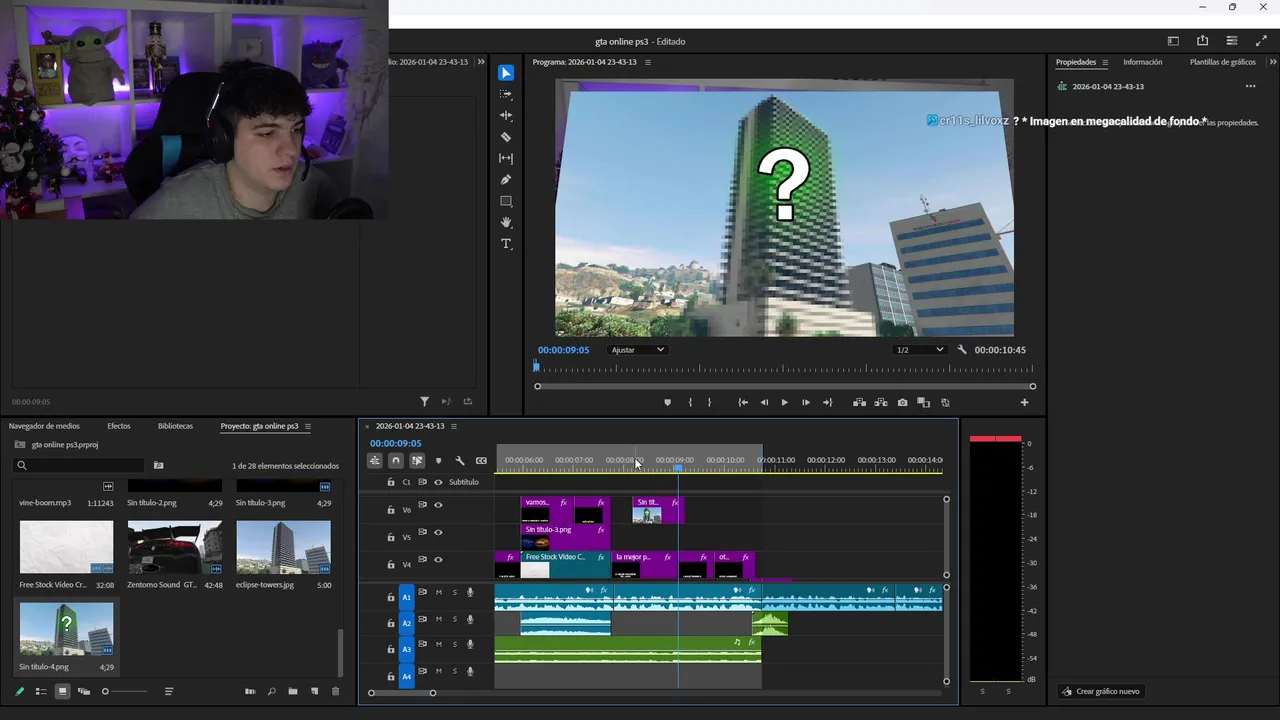Image resolution: width=1280 pixels, height=720 pixels.
Task: Open timeline display settings wrench
Action: [459, 461]
